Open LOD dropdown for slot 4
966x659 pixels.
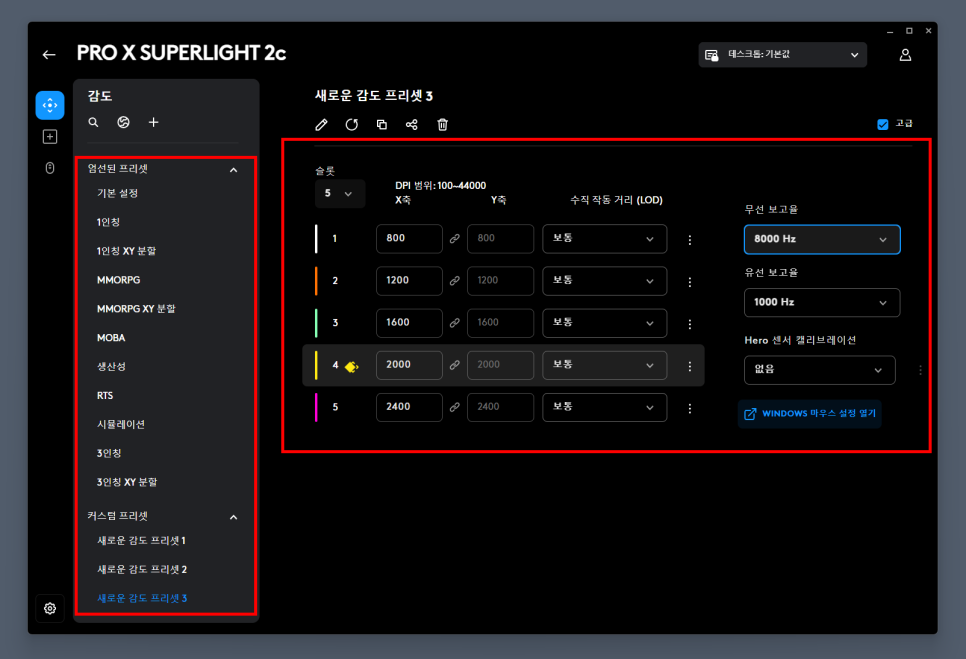604,365
